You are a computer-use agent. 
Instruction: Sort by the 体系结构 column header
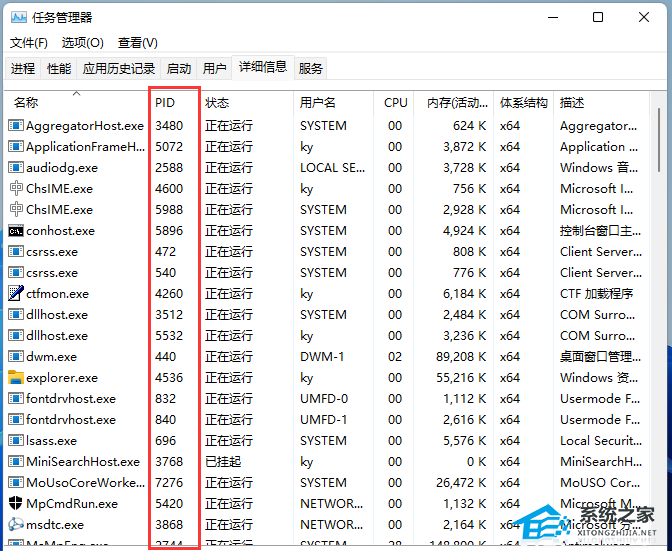click(523, 102)
